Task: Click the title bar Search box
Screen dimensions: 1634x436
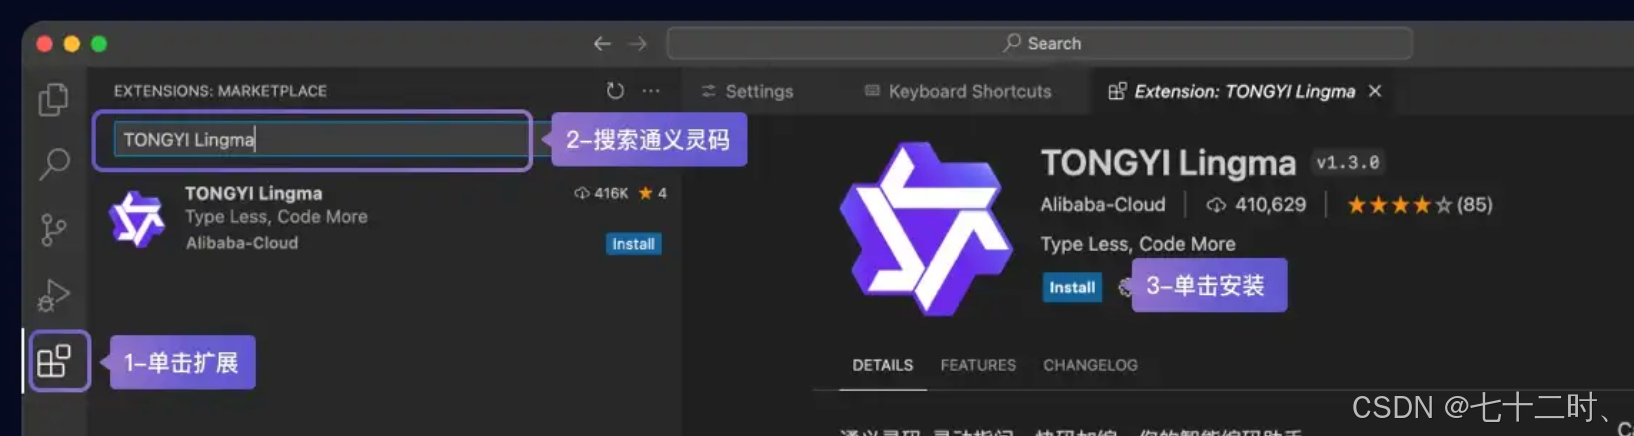Action: [1040, 44]
